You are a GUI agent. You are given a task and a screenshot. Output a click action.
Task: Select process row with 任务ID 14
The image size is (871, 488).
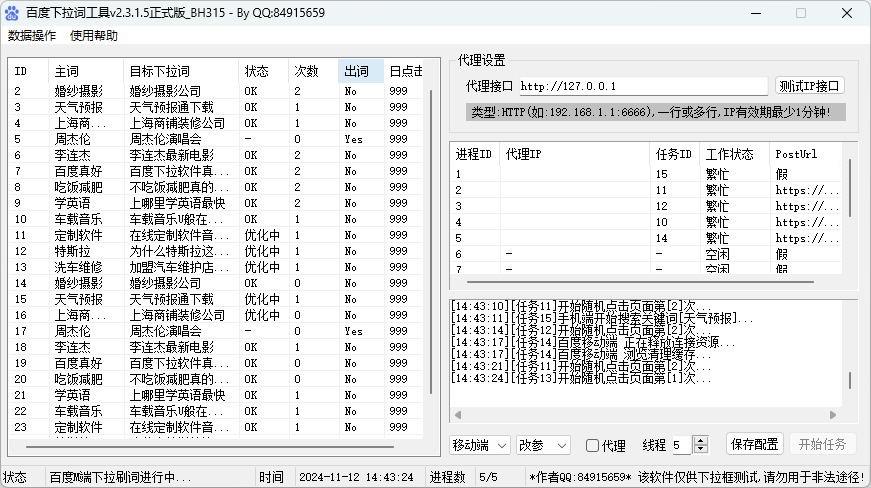647,239
